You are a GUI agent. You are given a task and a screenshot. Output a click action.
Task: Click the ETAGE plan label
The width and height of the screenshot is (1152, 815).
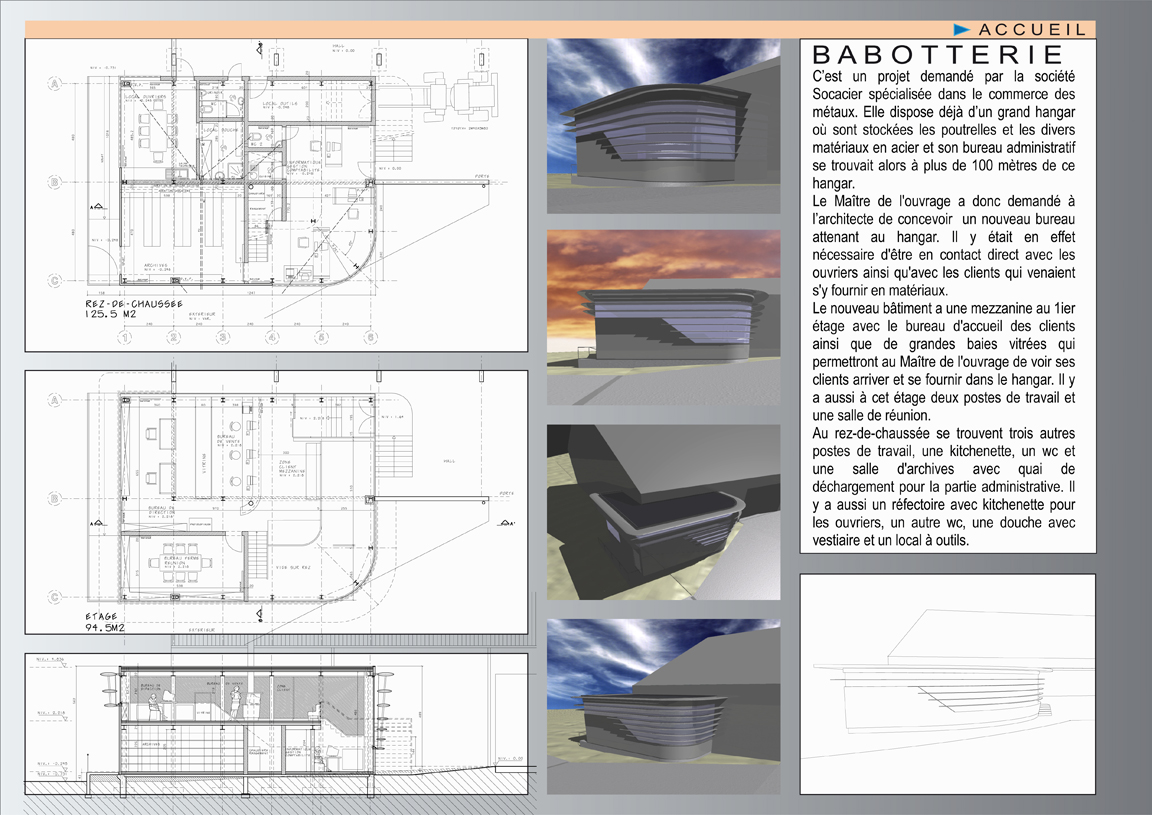click(x=101, y=617)
